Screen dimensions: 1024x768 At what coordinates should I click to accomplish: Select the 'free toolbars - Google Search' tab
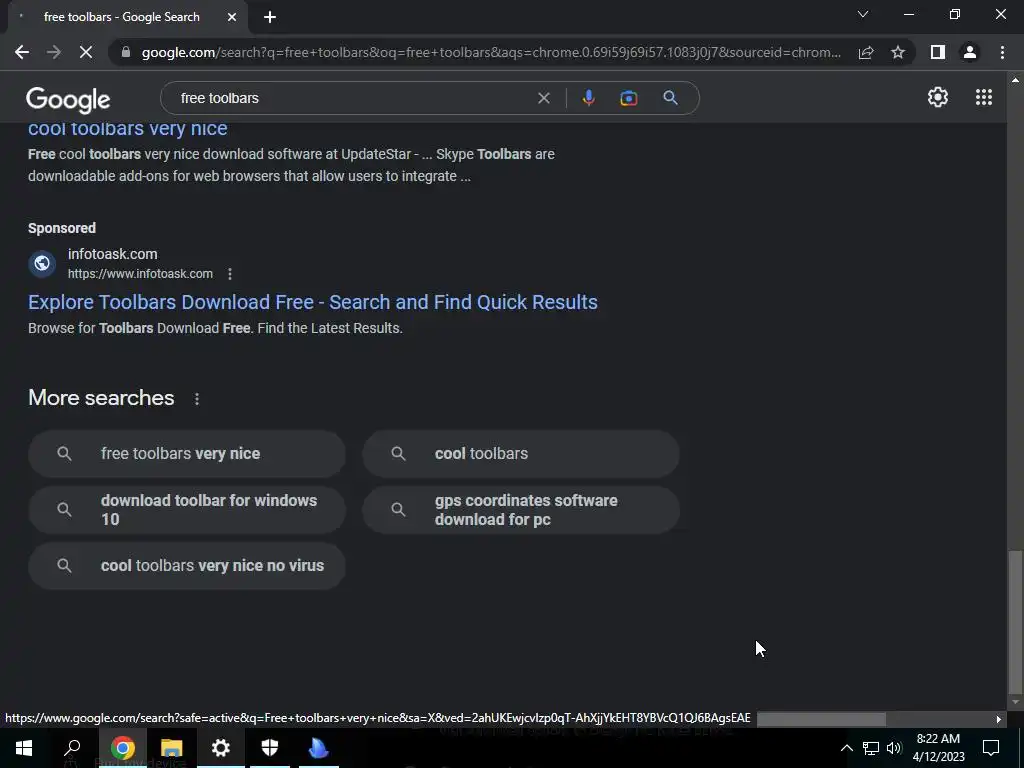(121, 17)
